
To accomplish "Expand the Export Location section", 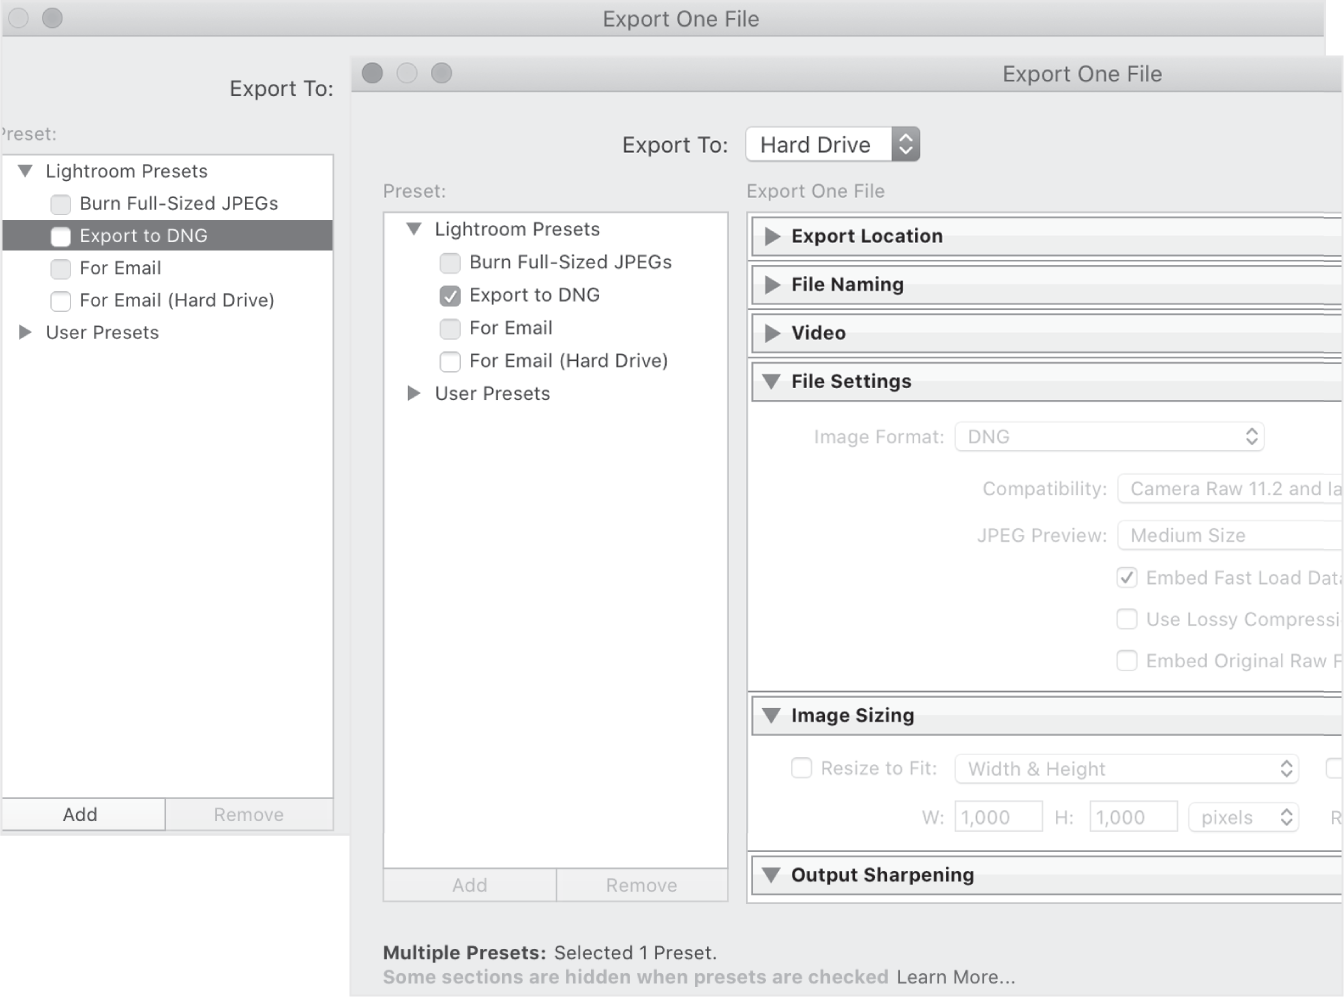I will tap(772, 236).
